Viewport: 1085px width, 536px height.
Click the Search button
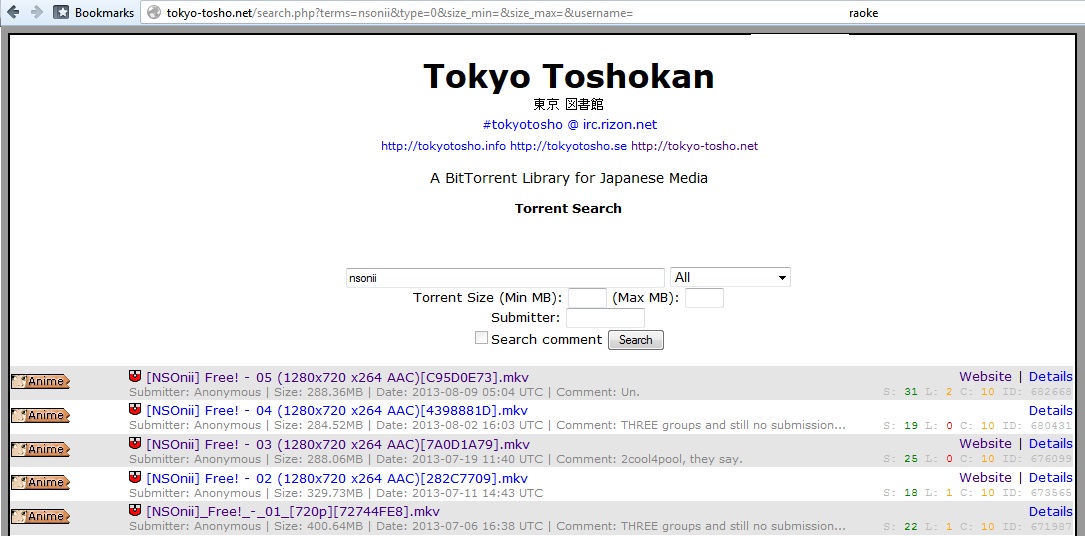[x=635, y=340]
